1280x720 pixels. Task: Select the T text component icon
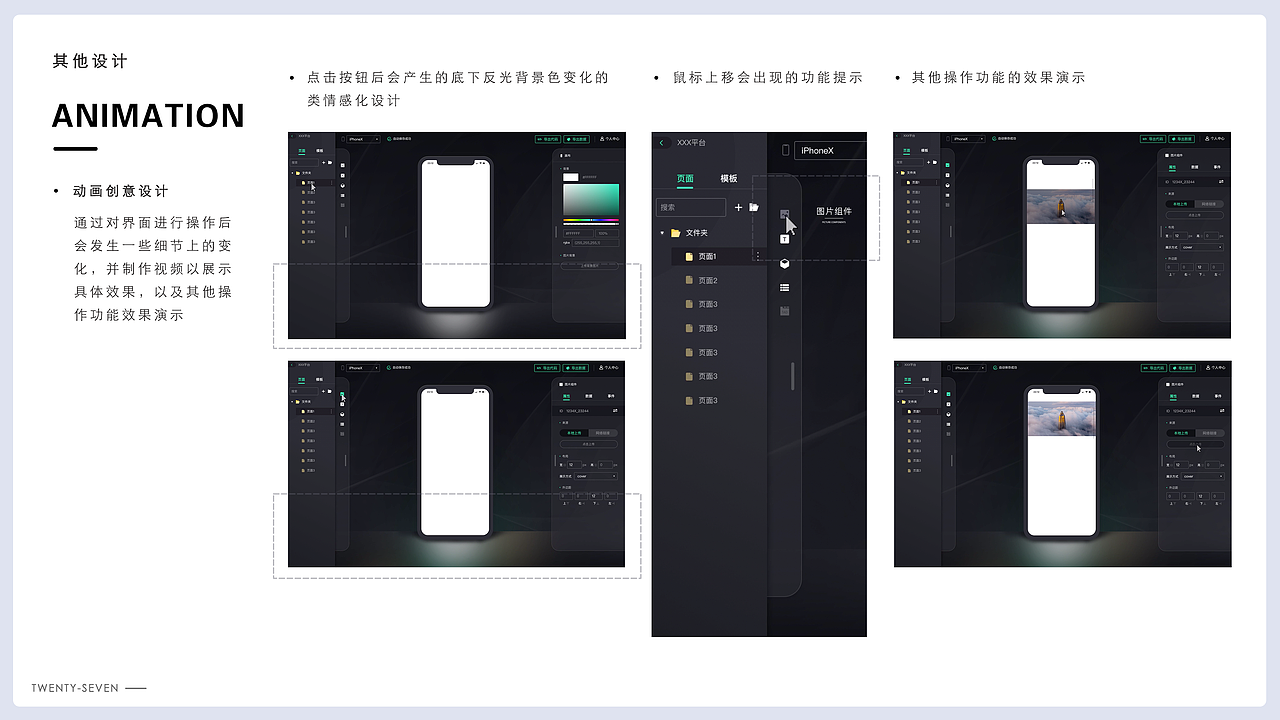[x=785, y=238]
